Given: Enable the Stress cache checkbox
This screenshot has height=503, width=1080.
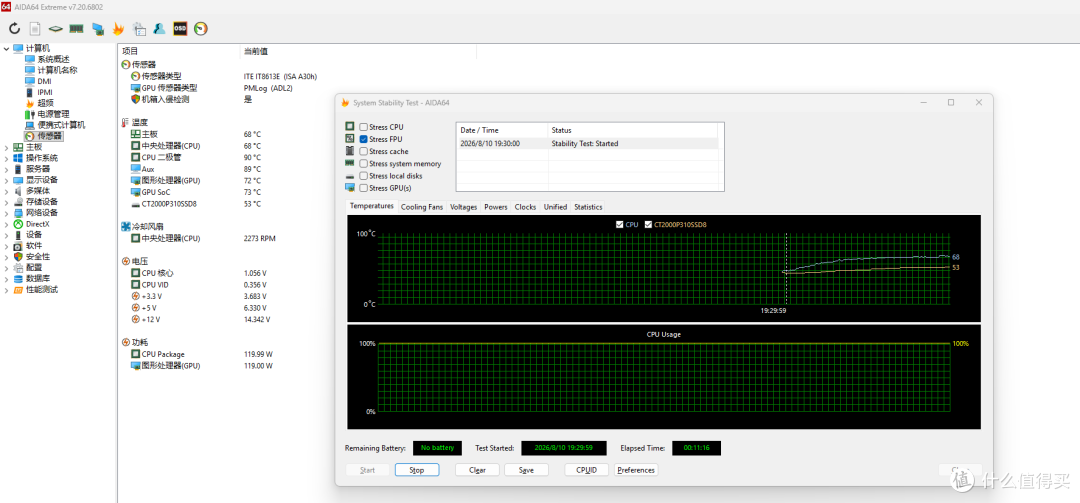Looking at the screenshot, I should click(x=364, y=152).
